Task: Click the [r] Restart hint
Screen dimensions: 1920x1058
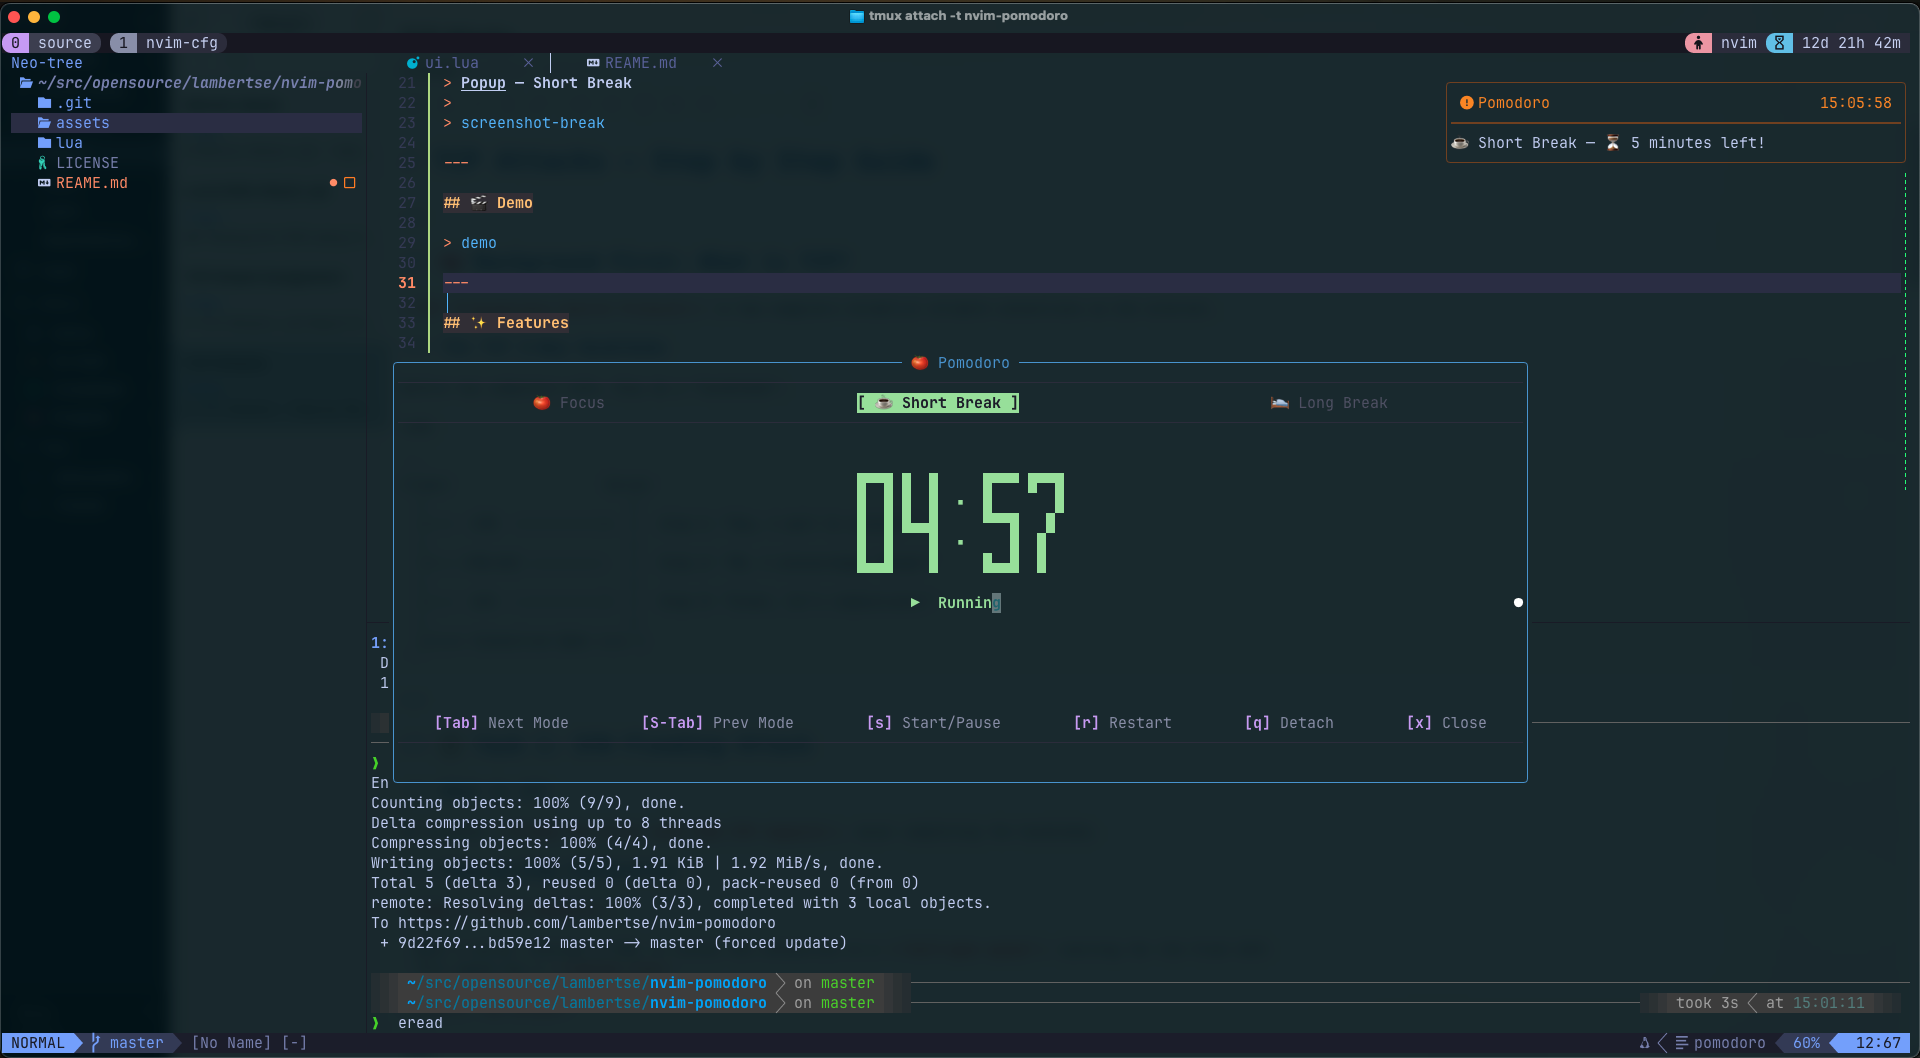Action: coord(1122,723)
